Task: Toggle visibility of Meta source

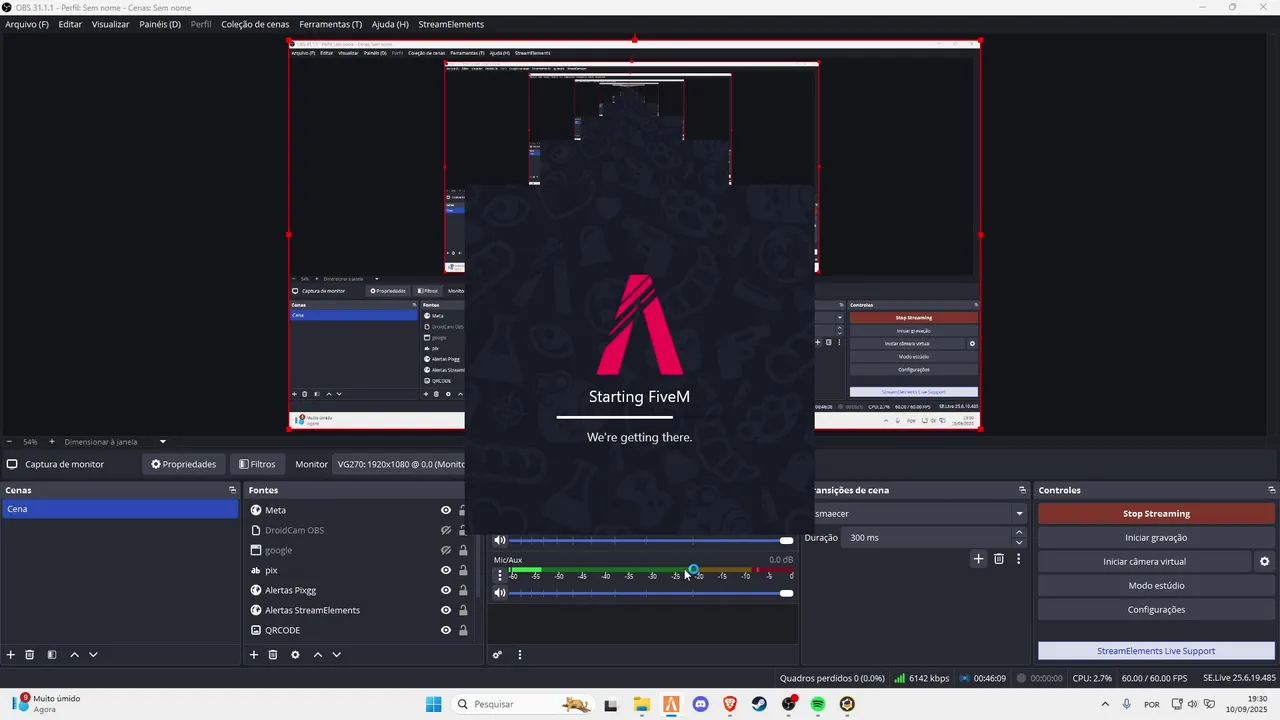Action: click(x=446, y=510)
